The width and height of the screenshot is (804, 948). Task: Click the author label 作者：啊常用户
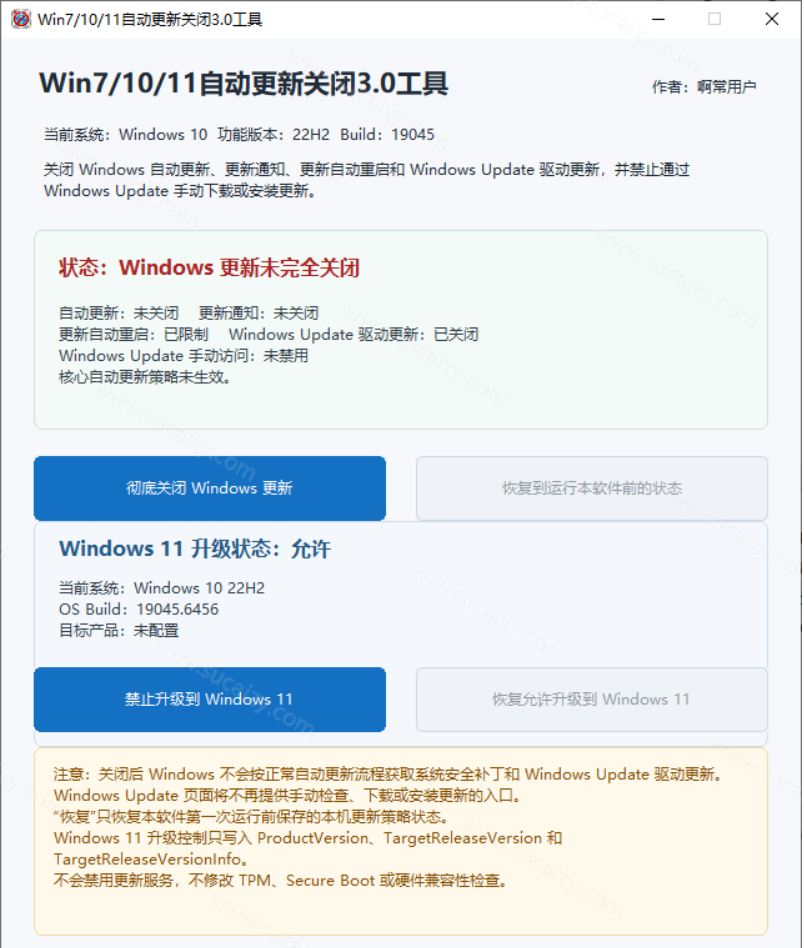click(x=704, y=87)
